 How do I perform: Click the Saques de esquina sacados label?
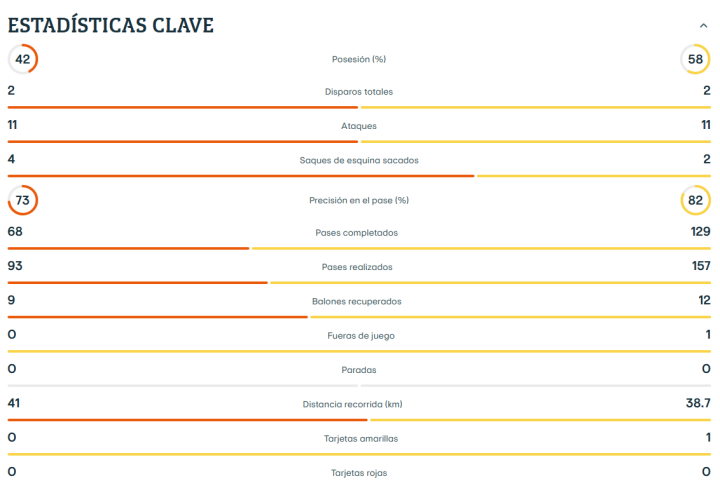[x=359, y=160]
